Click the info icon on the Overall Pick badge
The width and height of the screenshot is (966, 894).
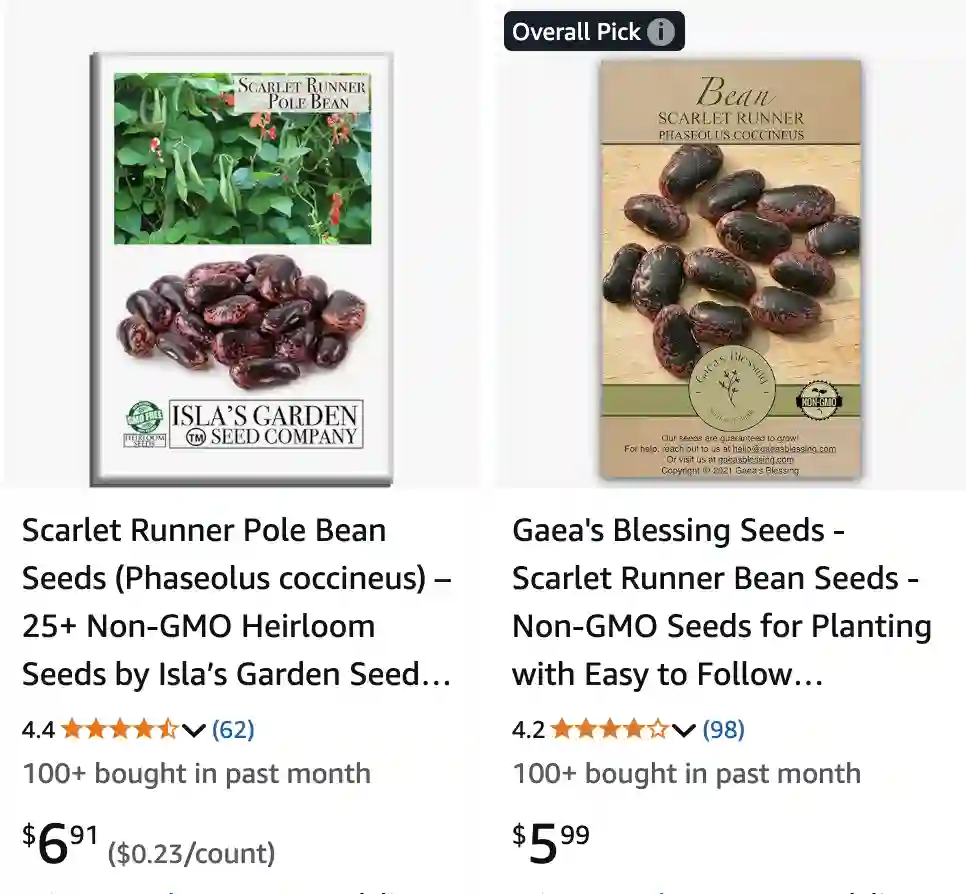click(x=662, y=31)
